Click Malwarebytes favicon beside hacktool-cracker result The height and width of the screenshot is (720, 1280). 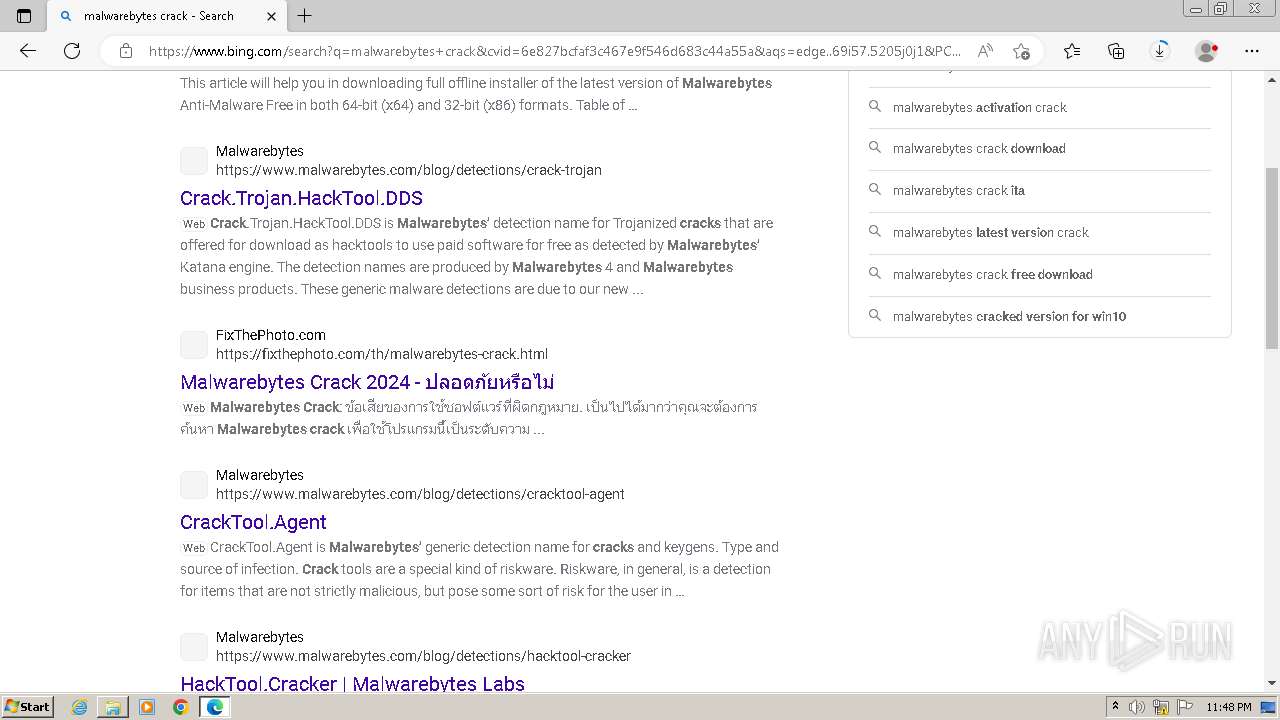point(194,647)
